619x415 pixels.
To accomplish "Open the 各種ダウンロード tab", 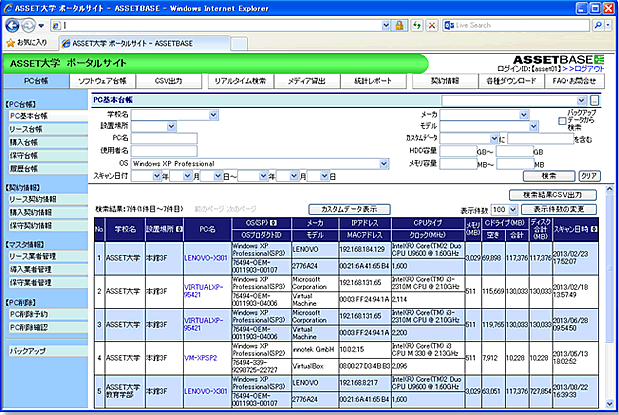I will pos(511,81).
